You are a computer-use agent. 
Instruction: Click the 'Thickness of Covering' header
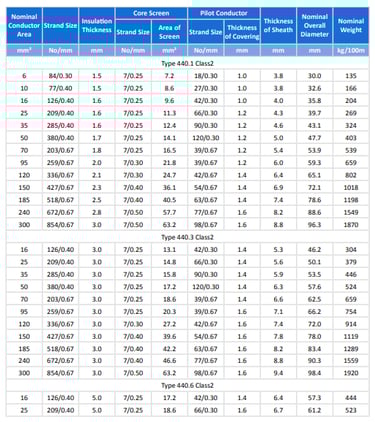[242, 32]
